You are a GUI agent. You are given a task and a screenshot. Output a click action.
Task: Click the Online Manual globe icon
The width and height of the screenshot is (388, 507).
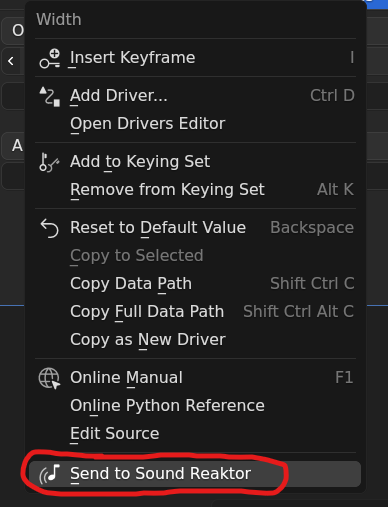pyautogui.click(x=49, y=378)
